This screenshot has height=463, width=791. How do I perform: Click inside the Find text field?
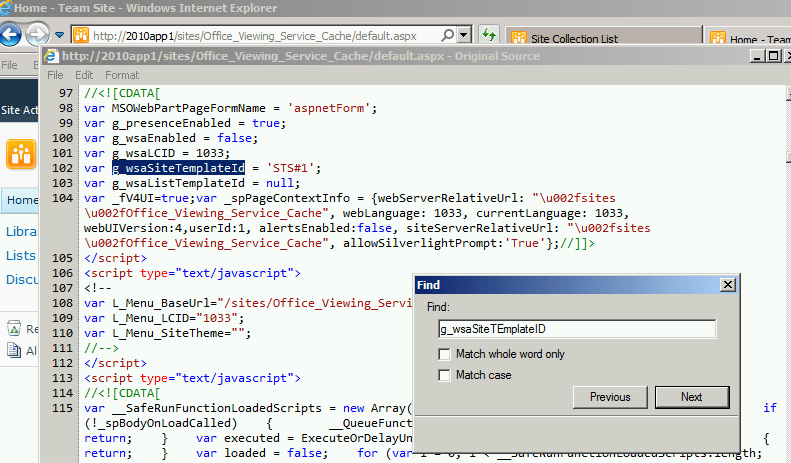click(x=577, y=329)
